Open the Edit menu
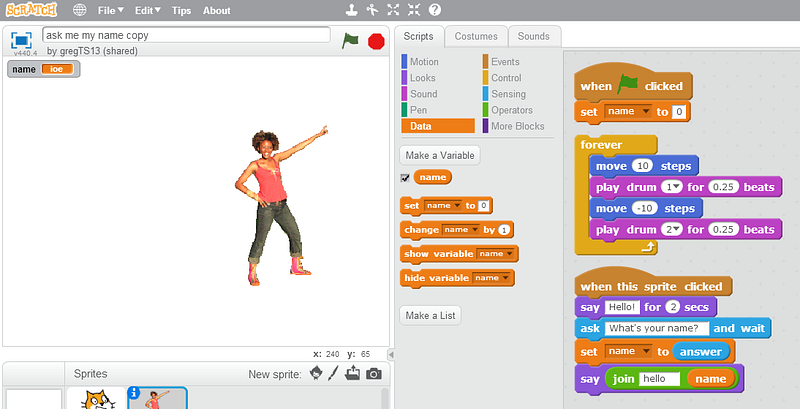800x409 pixels. (148, 10)
